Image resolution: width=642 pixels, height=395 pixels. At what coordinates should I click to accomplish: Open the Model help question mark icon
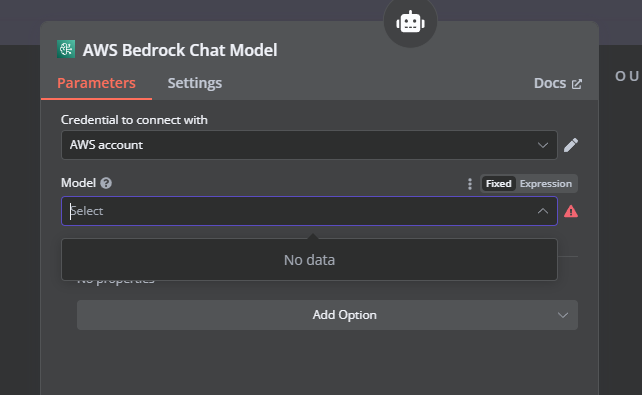click(106, 183)
